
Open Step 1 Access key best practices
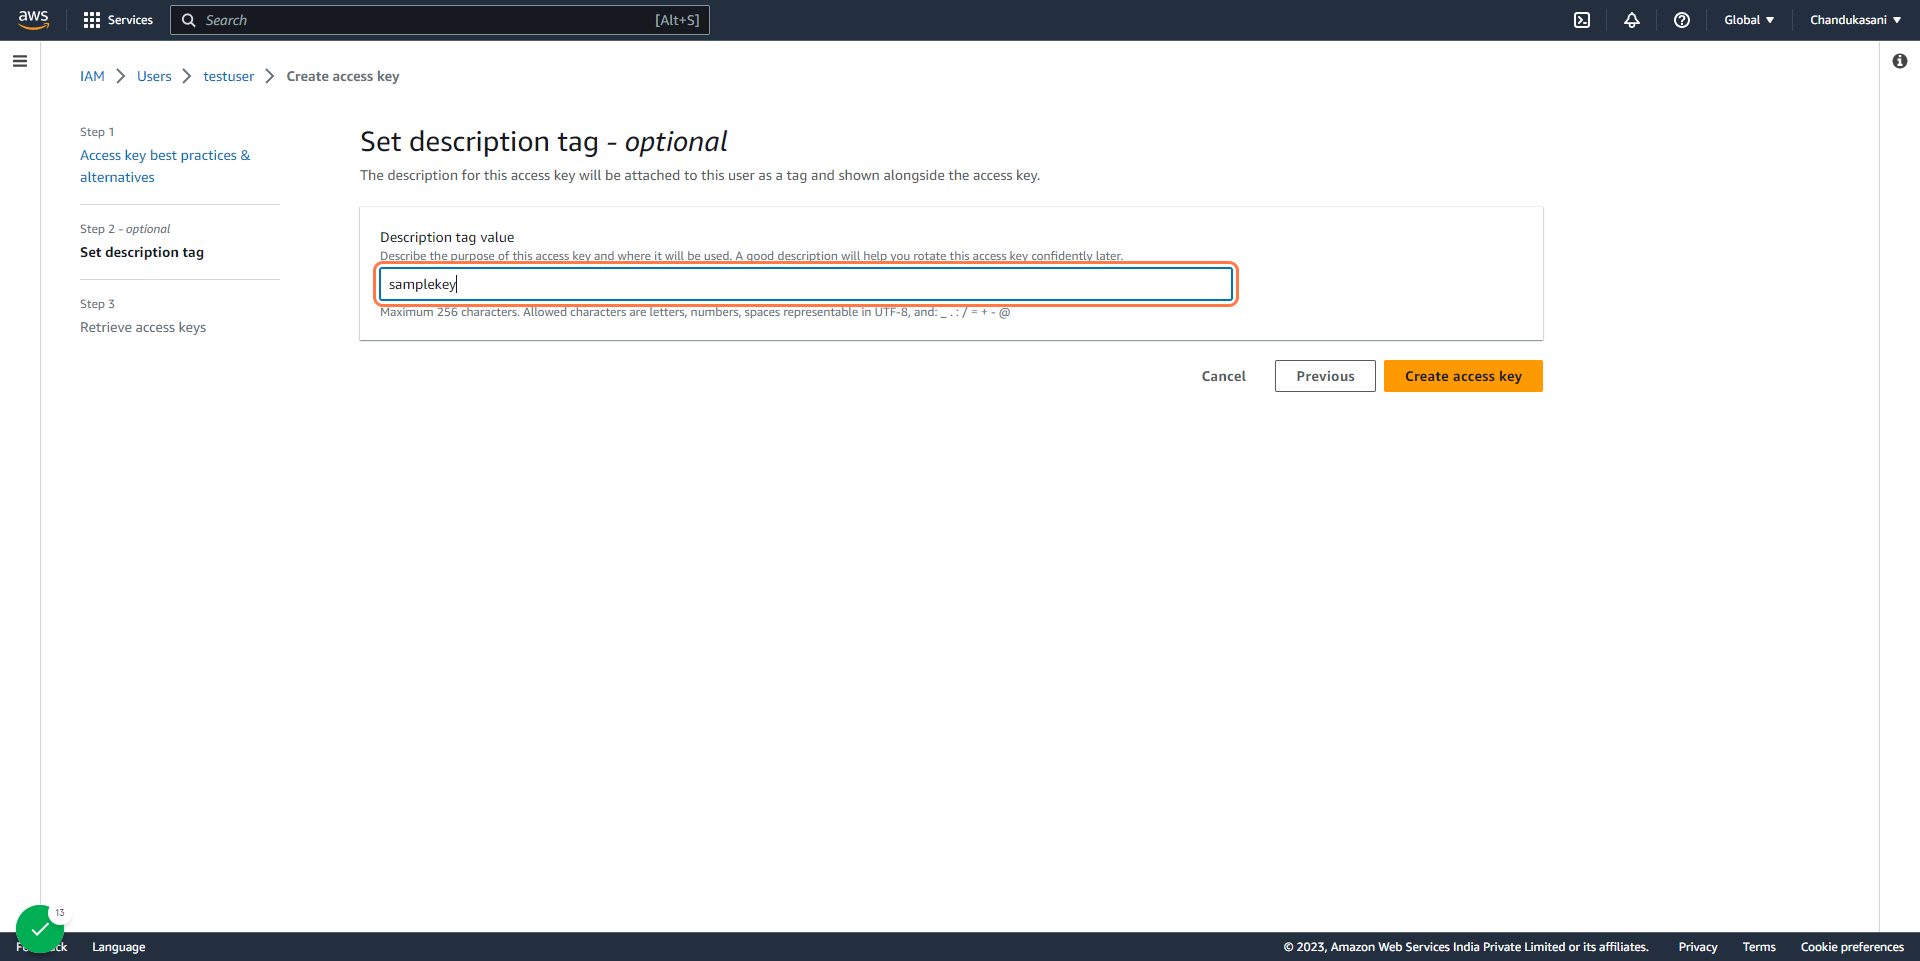165,166
